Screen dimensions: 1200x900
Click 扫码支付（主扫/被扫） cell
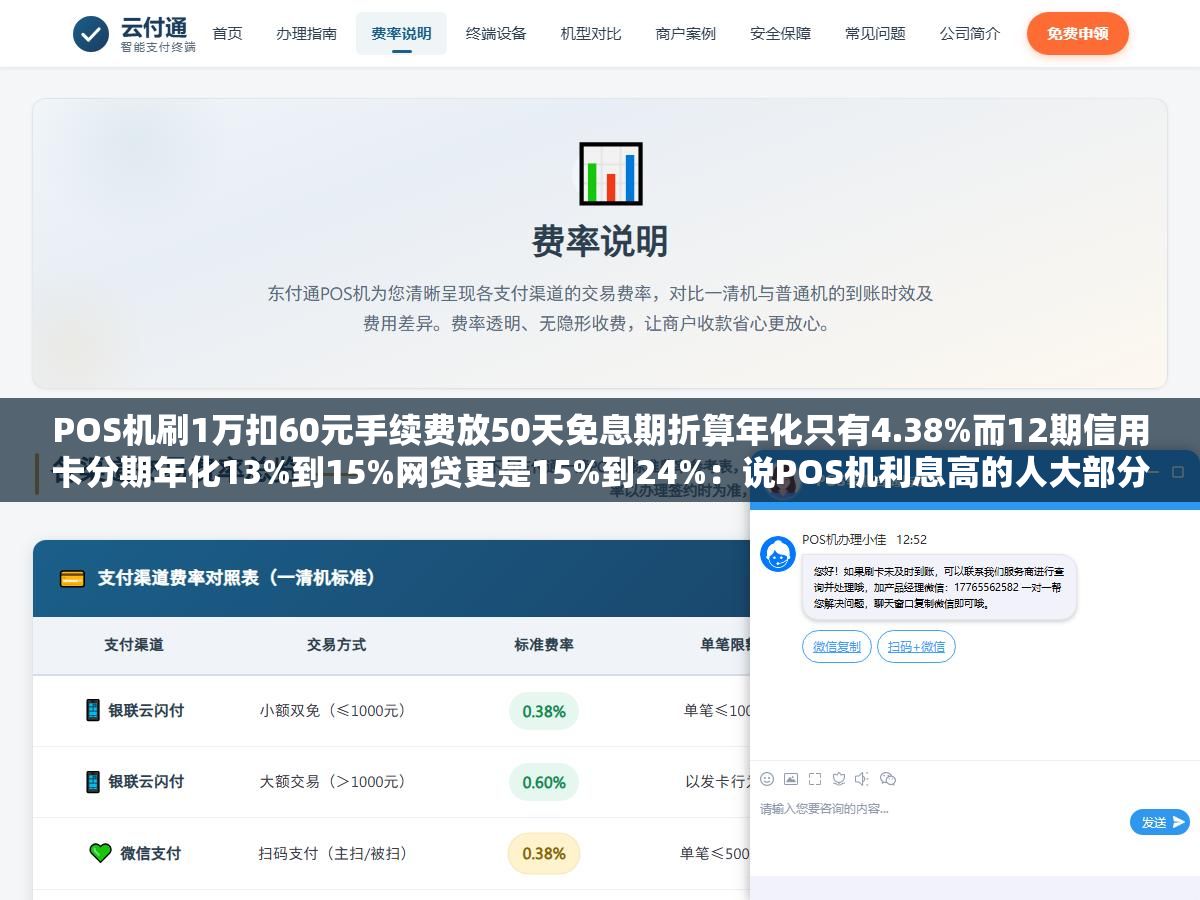336,853
